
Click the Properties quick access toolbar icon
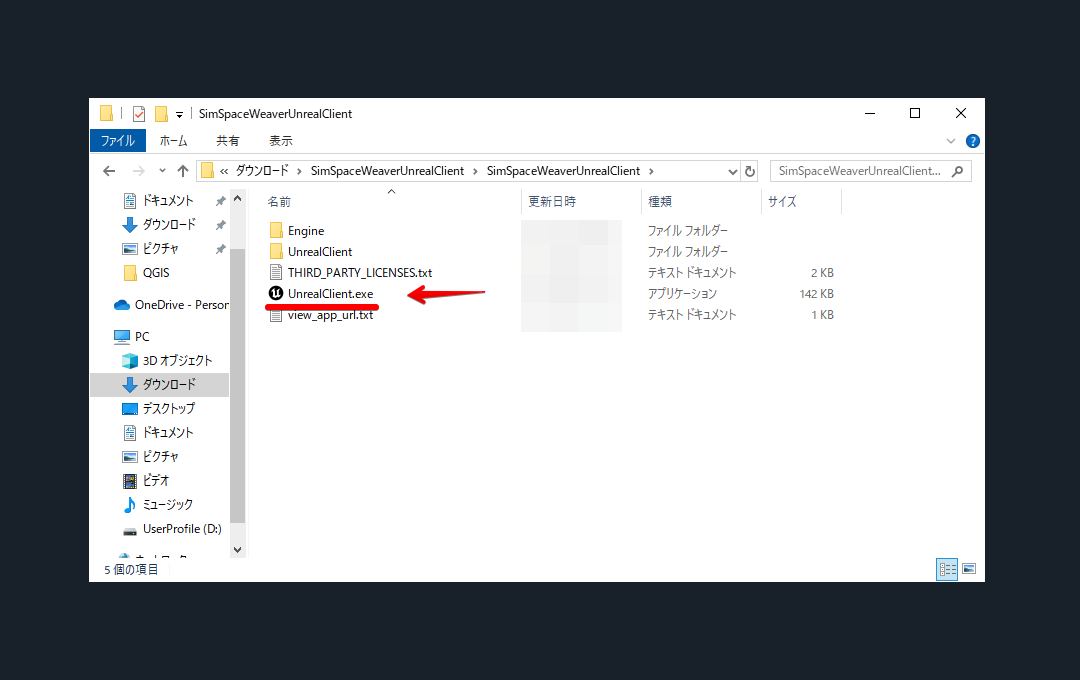pos(139,114)
